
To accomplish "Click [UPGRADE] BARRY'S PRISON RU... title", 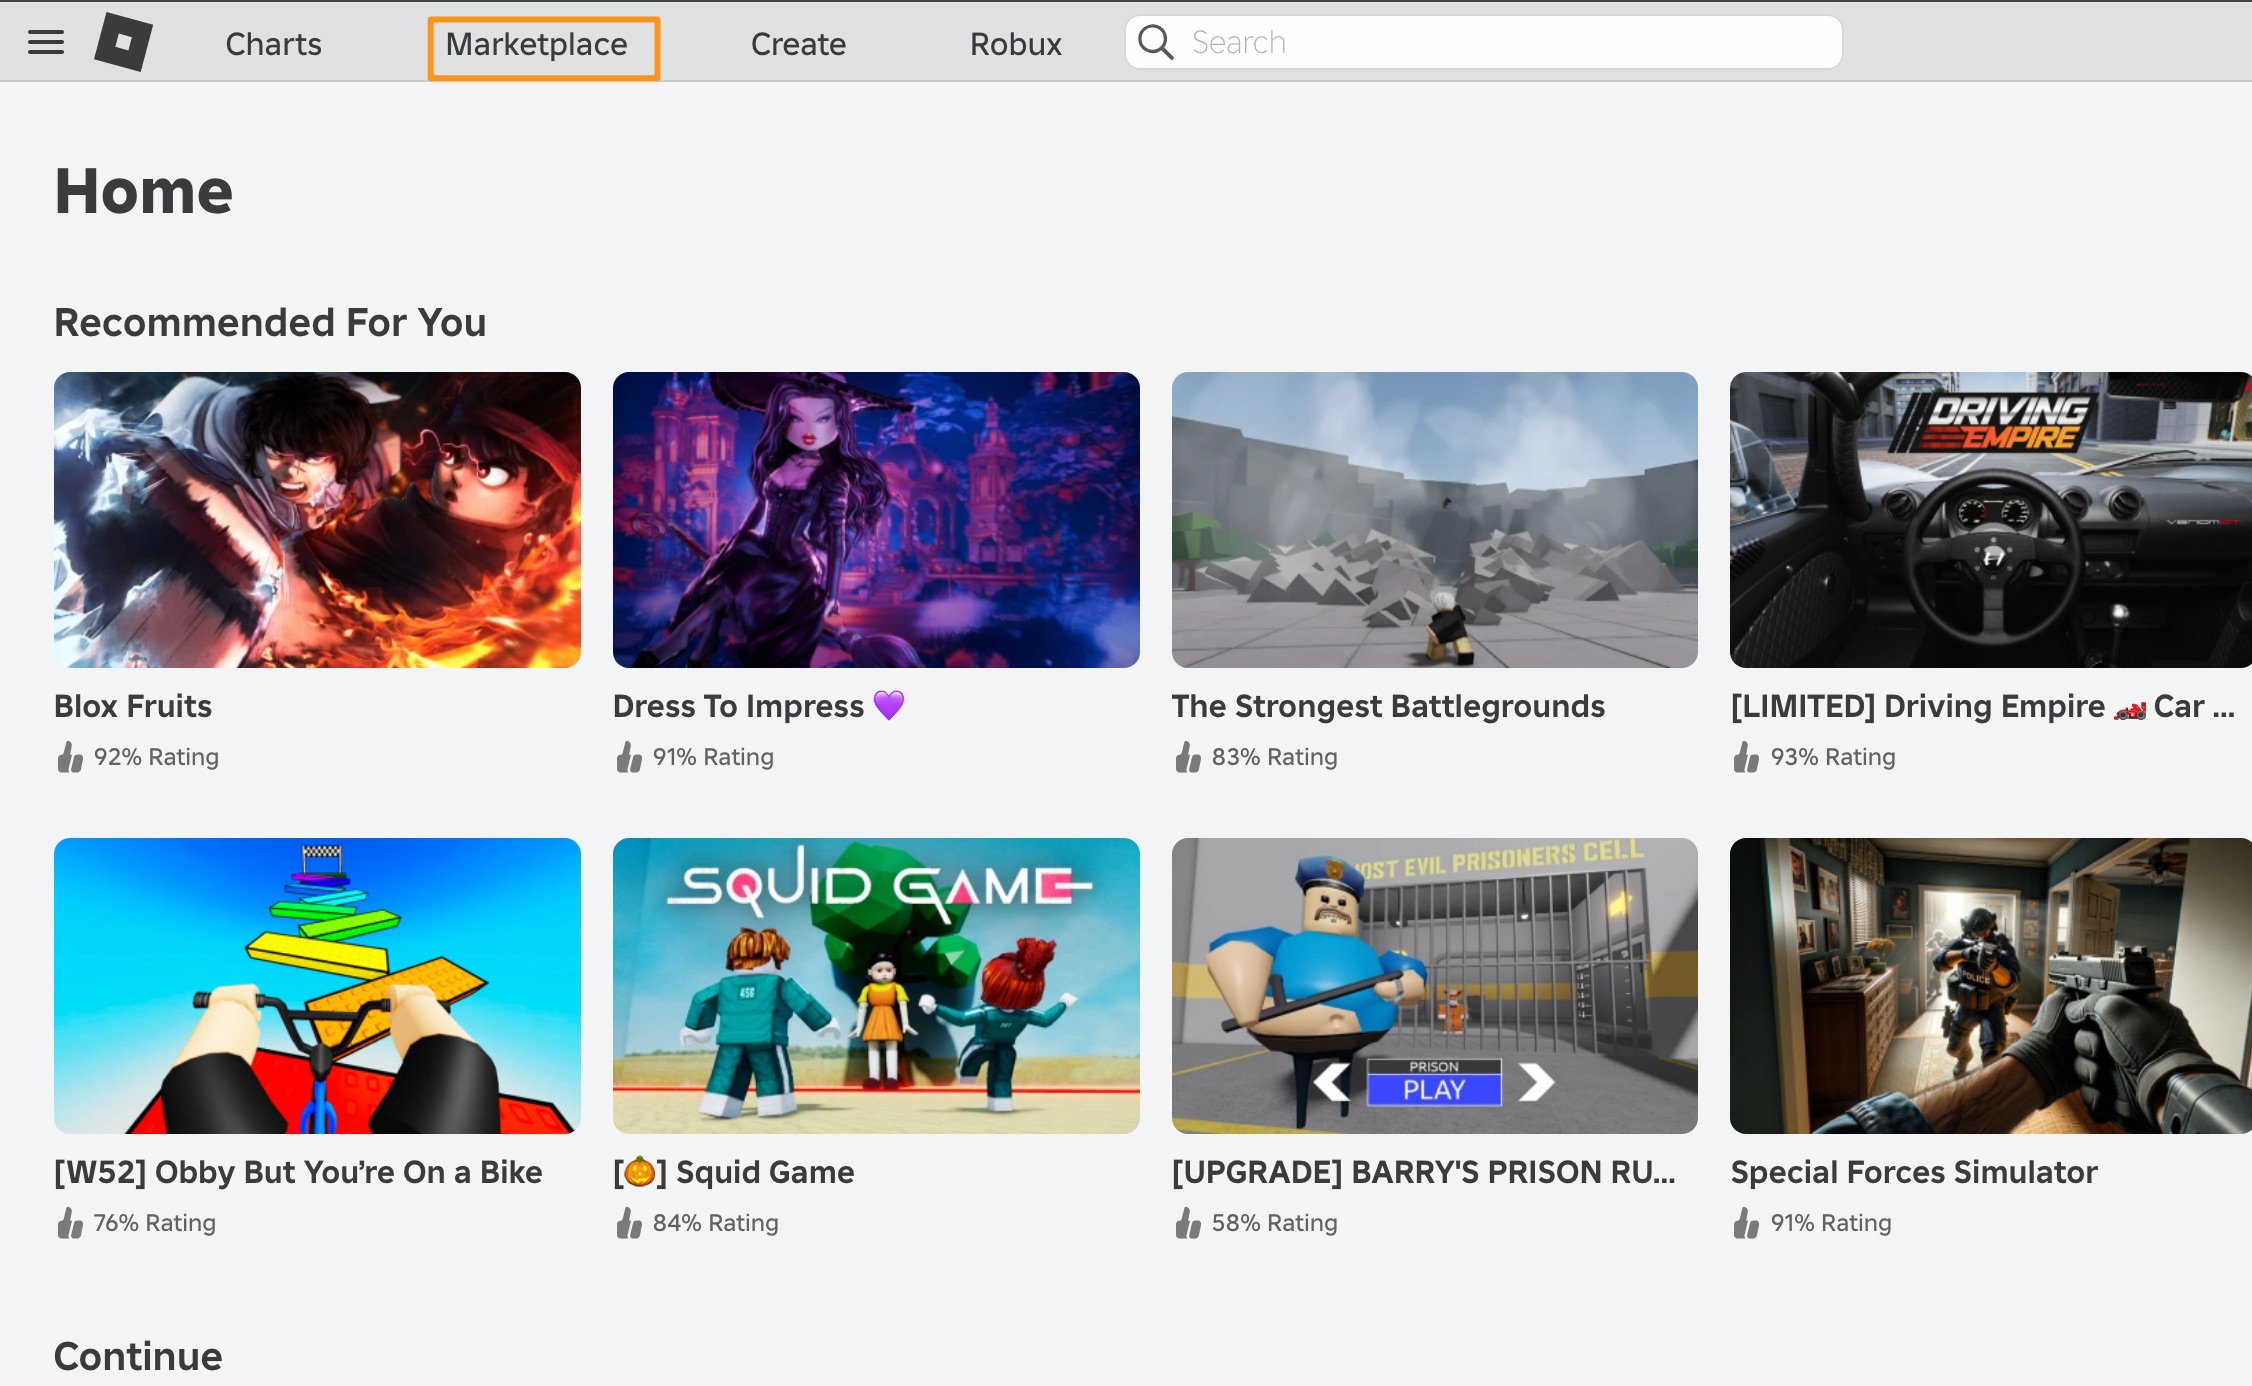I will click(x=1423, y=1172).
